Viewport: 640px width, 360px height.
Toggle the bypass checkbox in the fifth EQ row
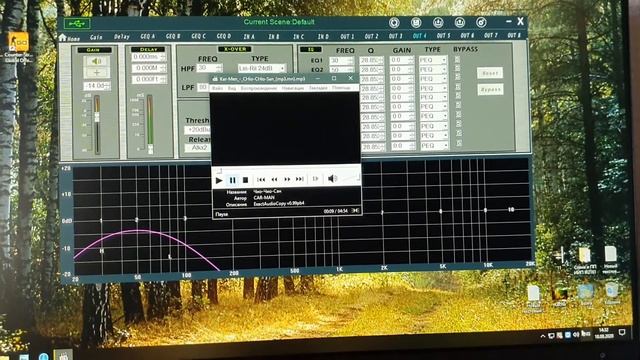[458, 96]
